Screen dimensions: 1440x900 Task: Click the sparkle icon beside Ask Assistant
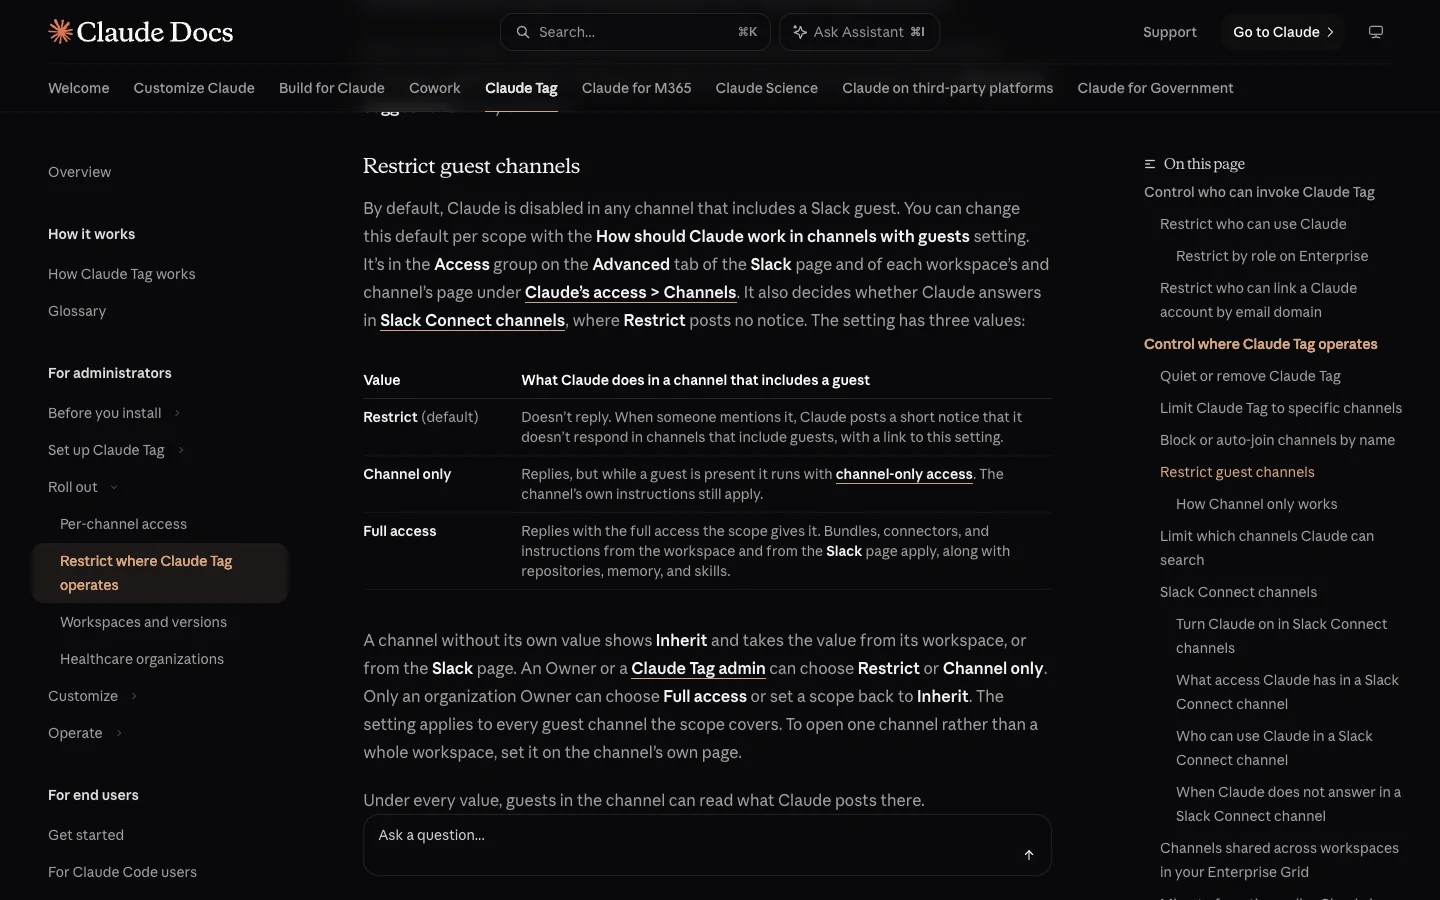[800, 32]
